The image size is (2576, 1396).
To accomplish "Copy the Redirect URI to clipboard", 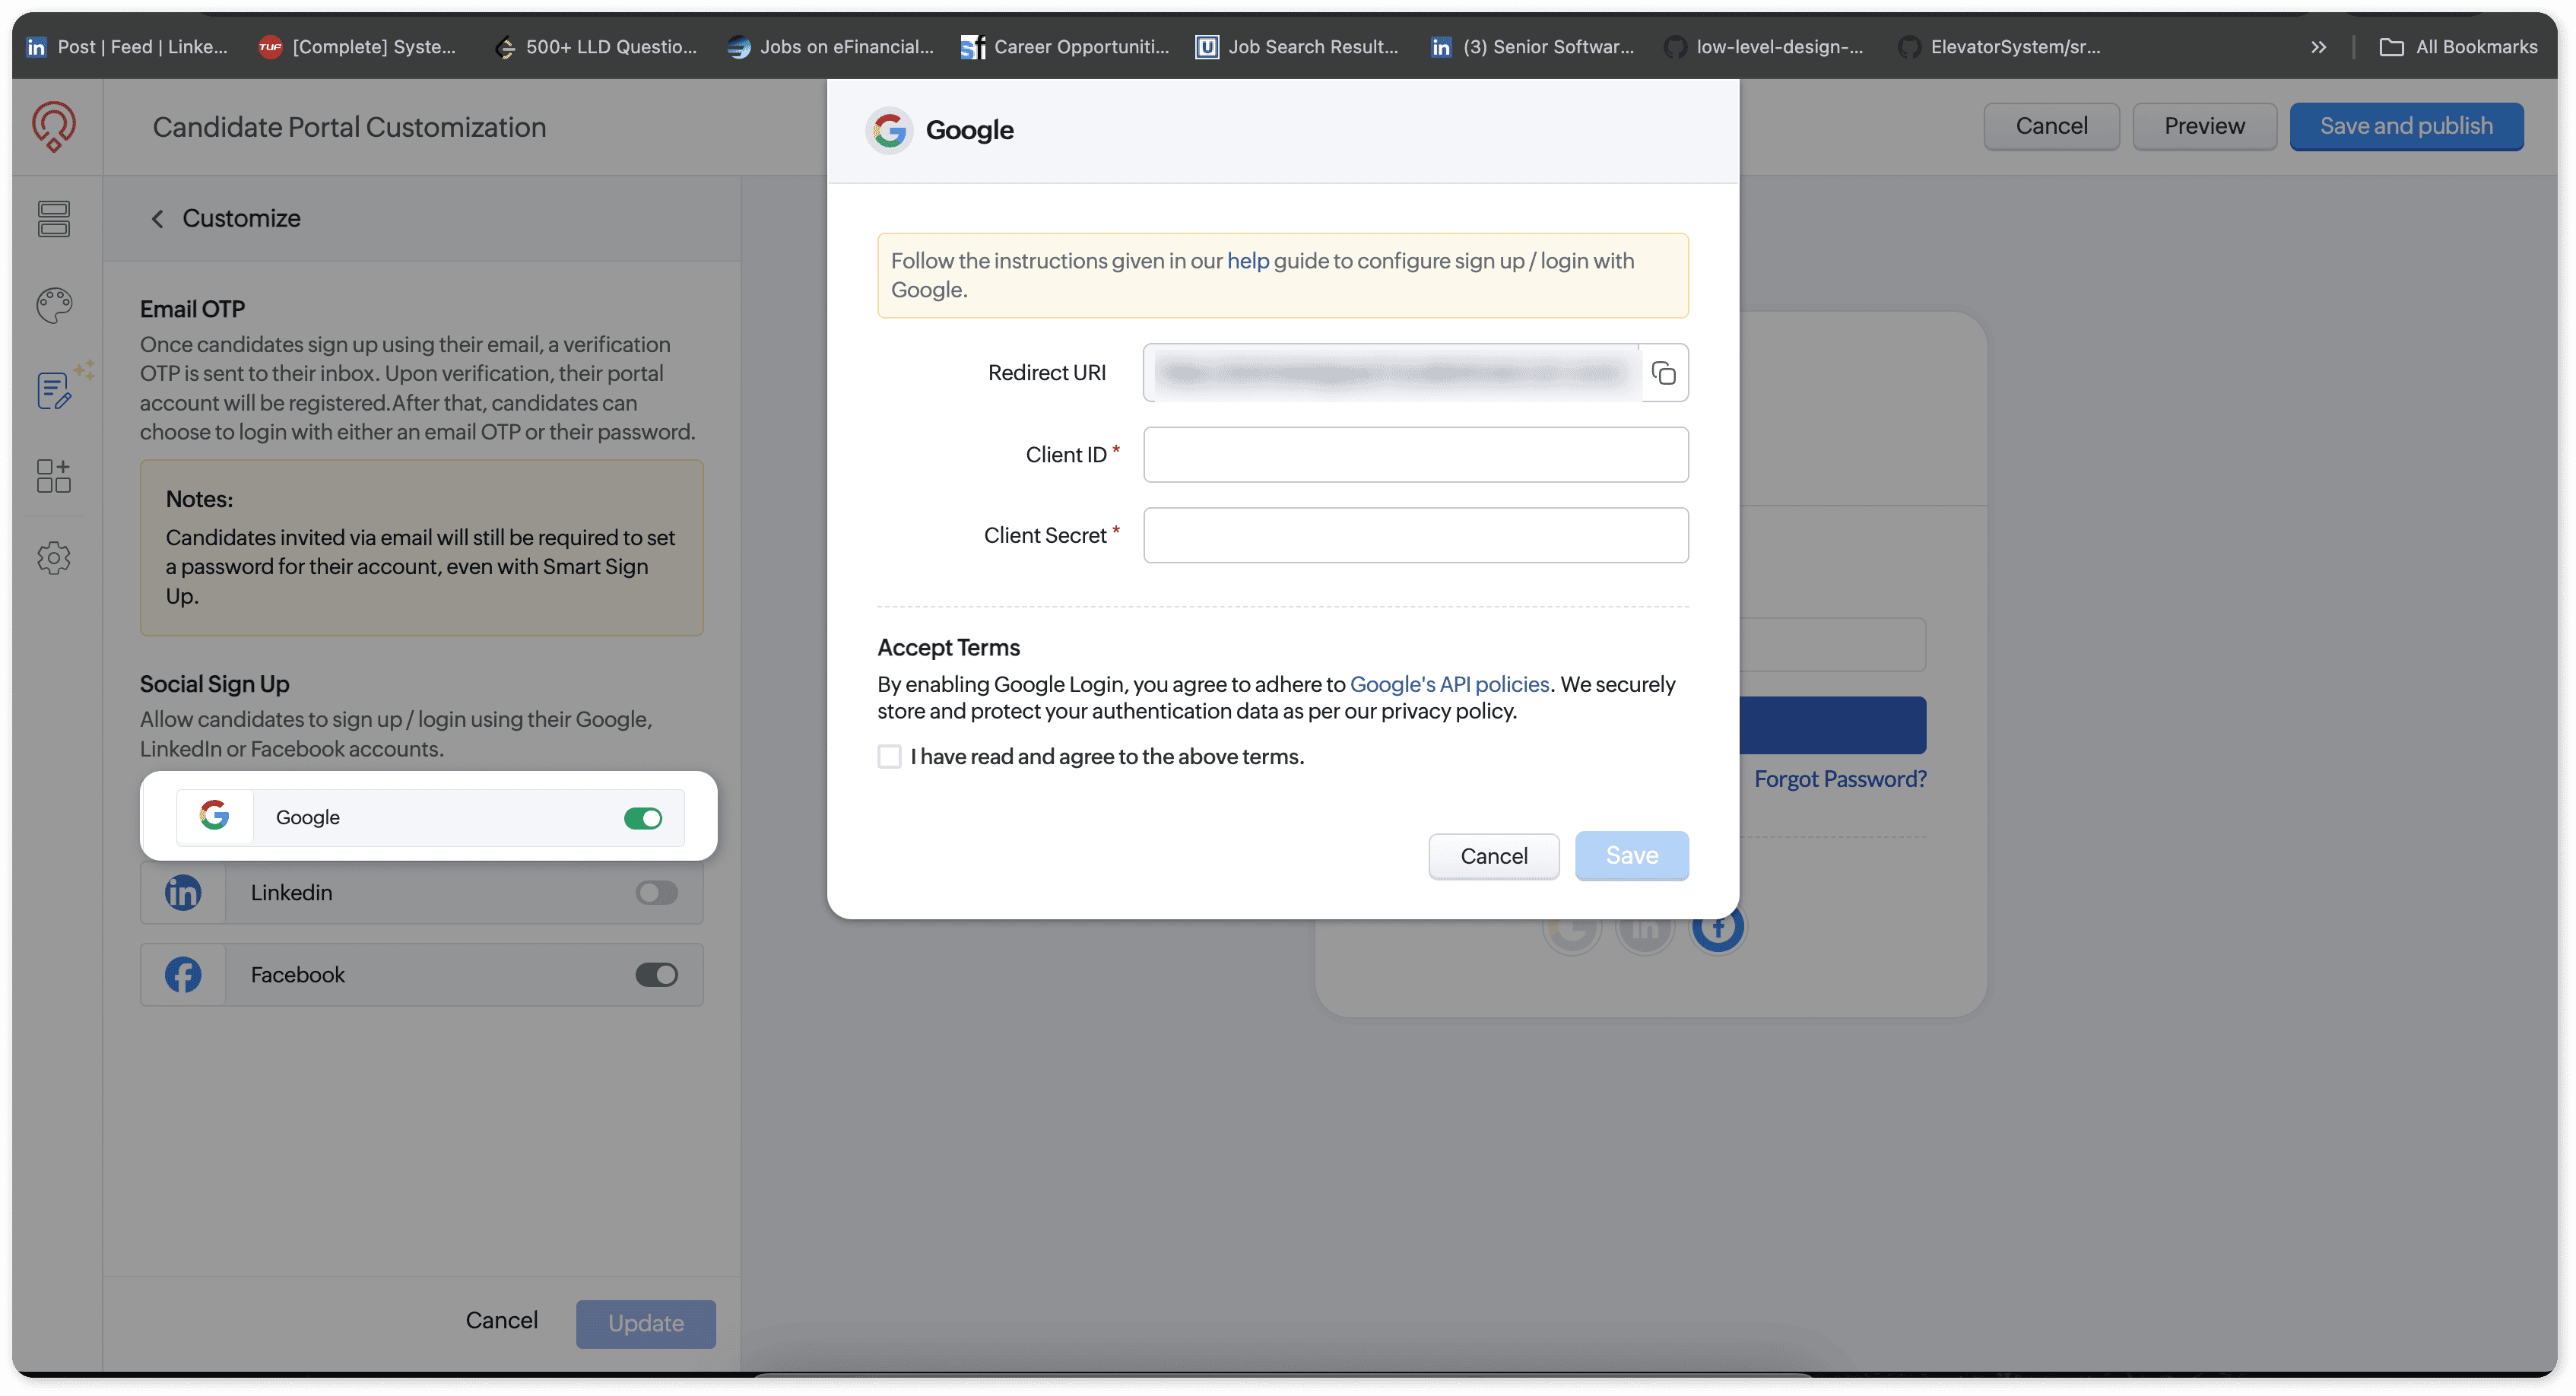I will pyautogui.click(x=1664, y=373).
